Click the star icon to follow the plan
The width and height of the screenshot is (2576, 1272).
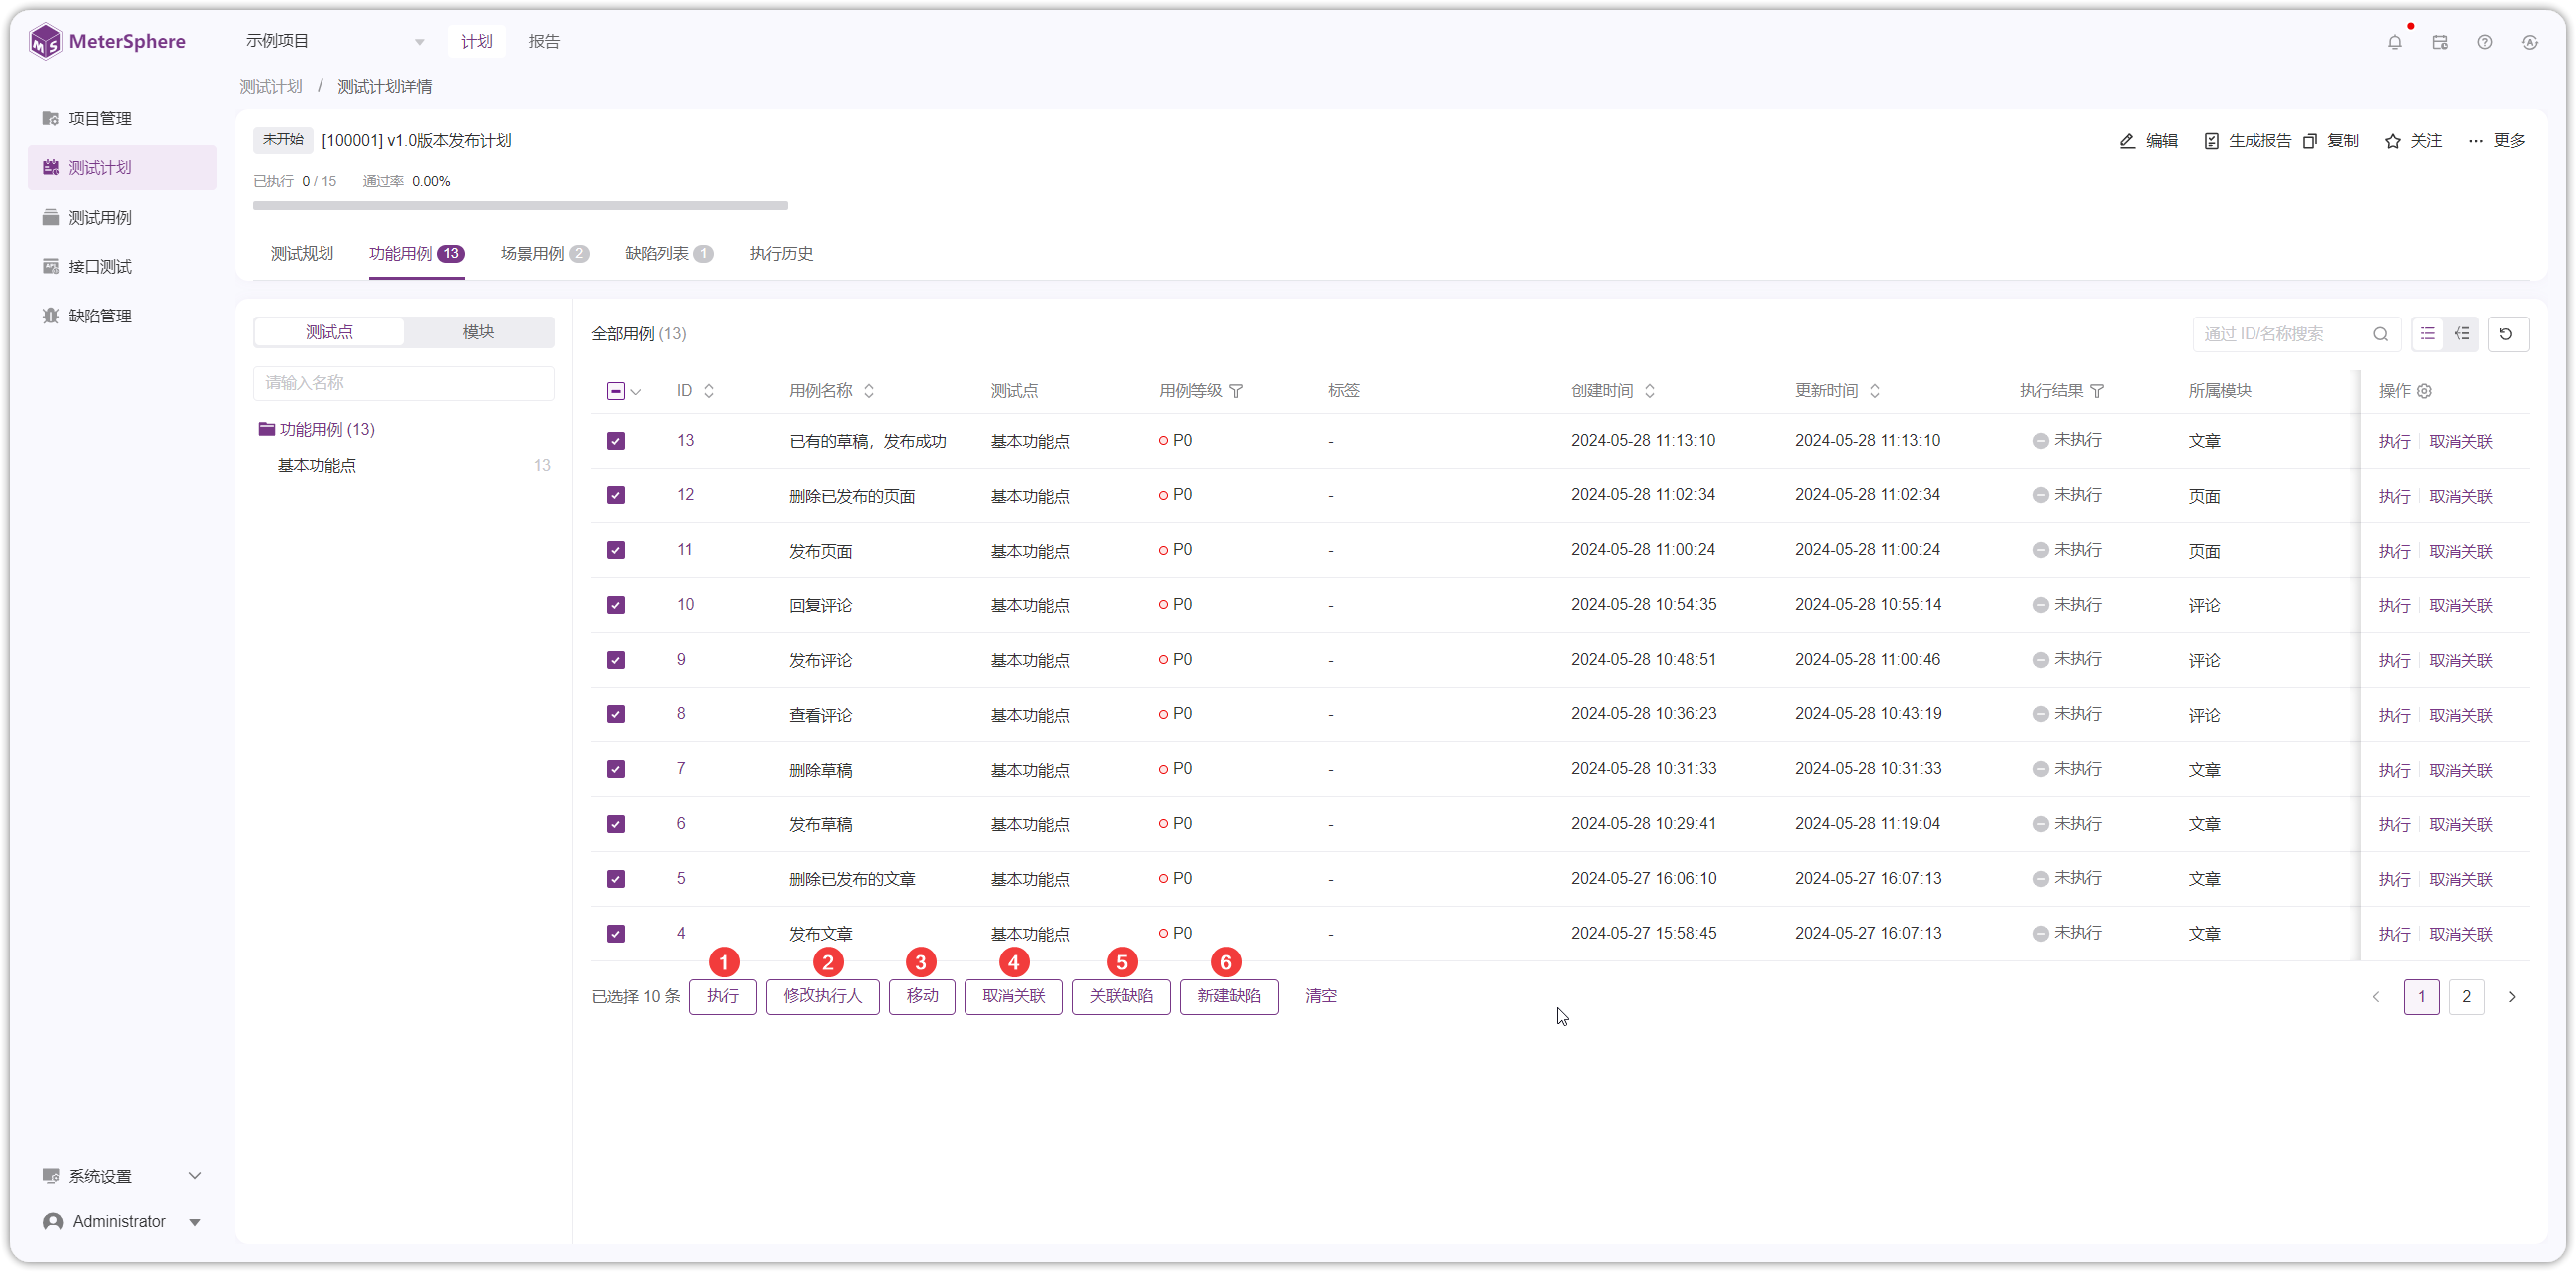click(2392, 140)
